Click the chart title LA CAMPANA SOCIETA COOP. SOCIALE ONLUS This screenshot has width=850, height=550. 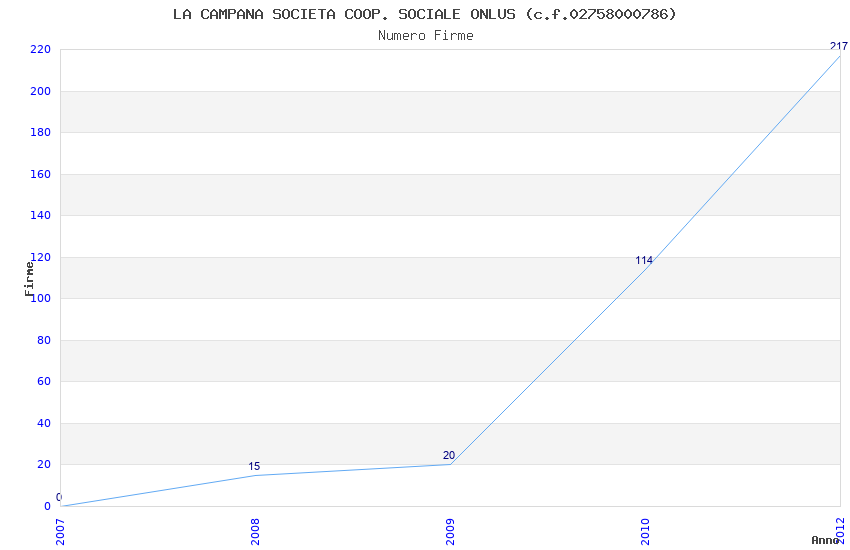tap(344, 14)
